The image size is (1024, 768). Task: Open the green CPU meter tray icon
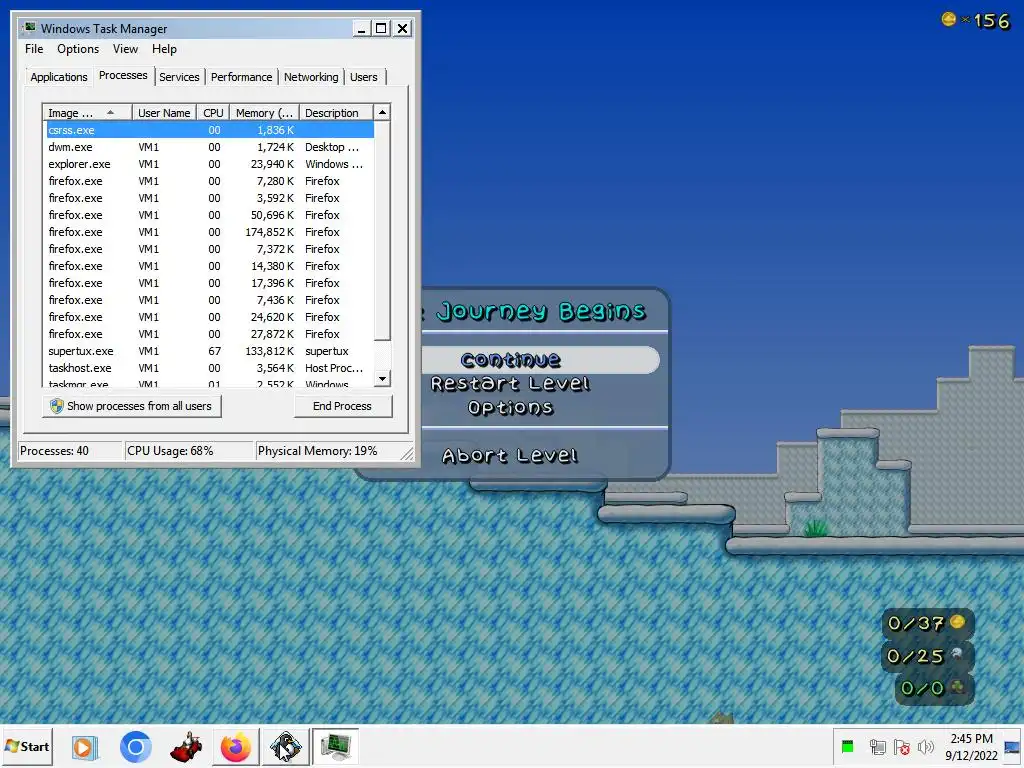pyautogui.click(x=848, y=746)
